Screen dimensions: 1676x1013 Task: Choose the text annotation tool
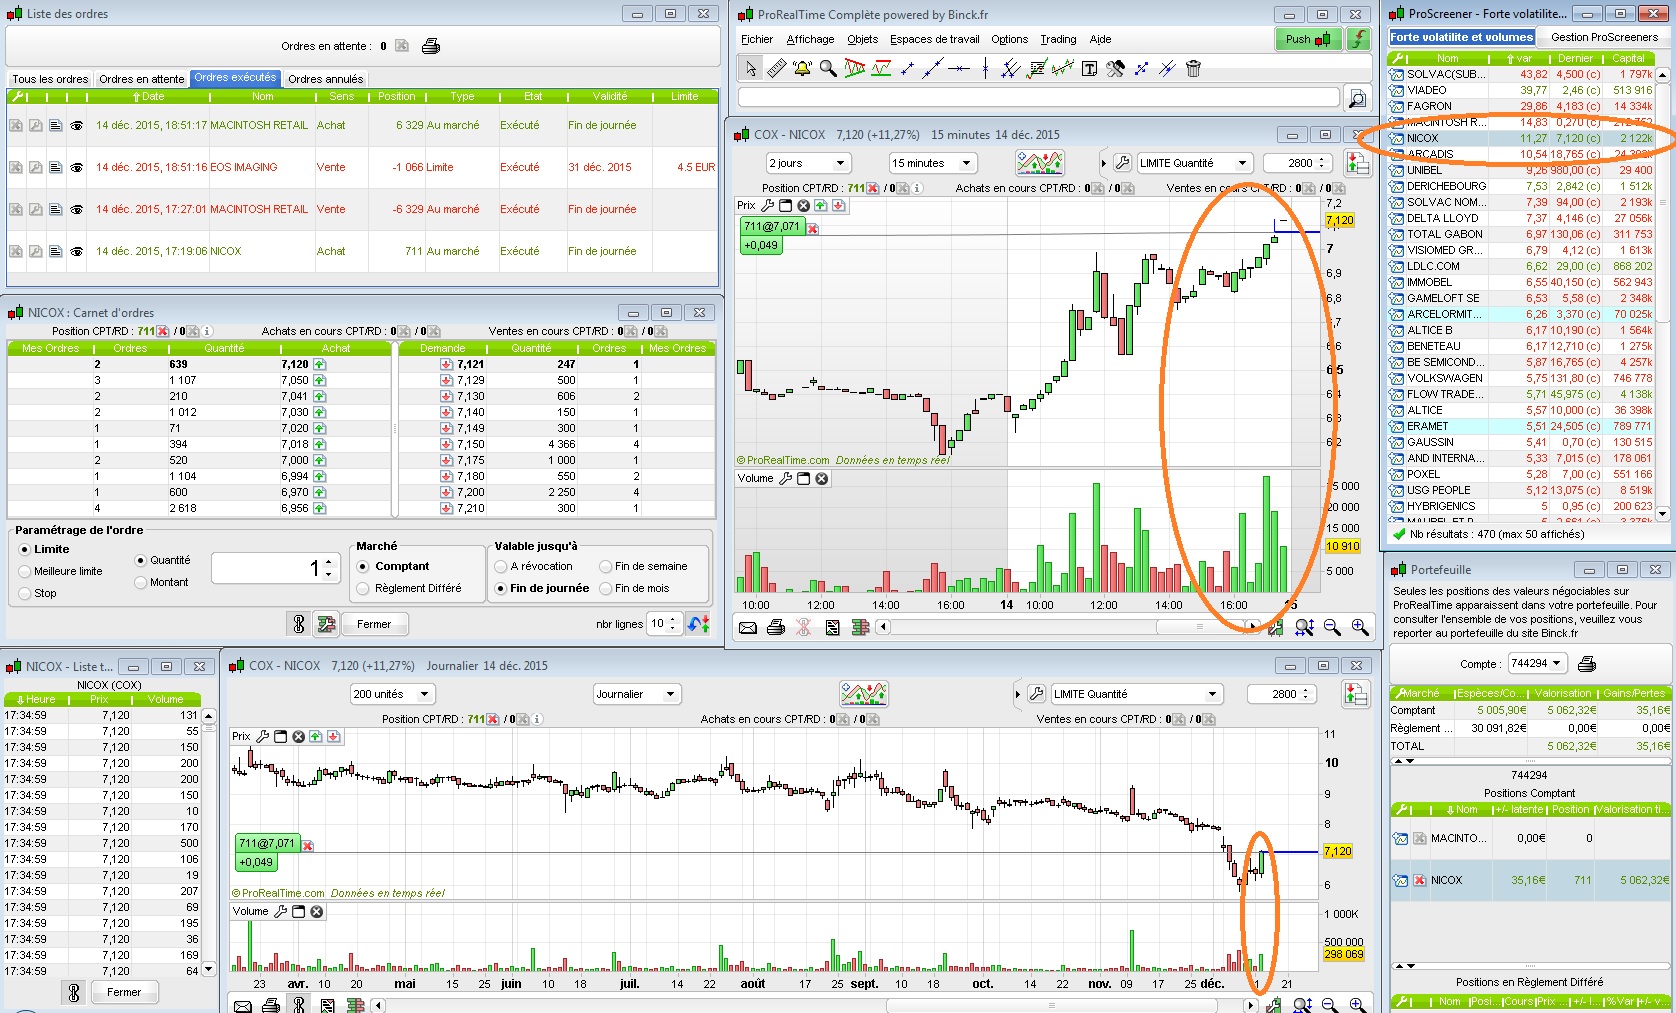[1090, 68]
